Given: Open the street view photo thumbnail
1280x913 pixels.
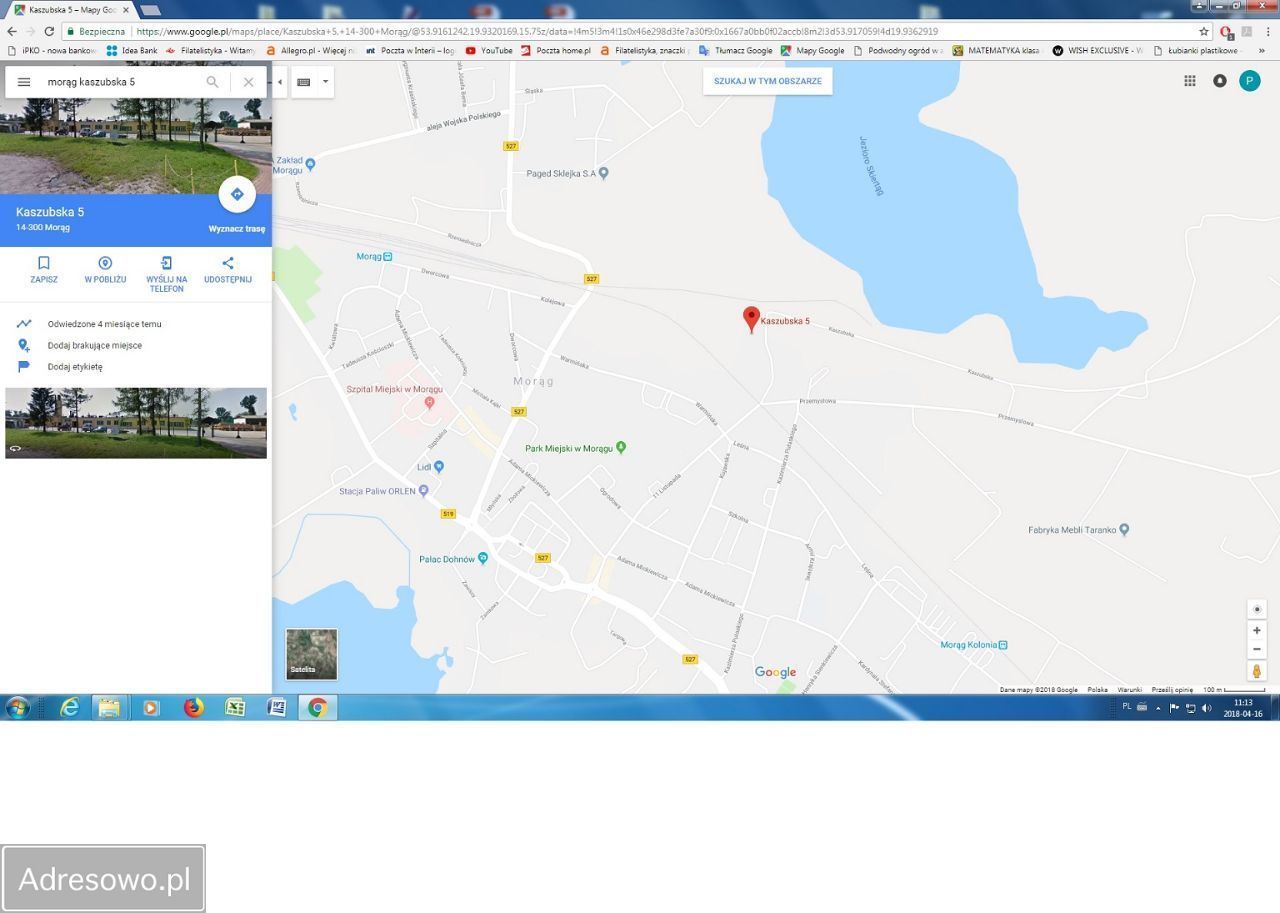Looking at the screenshot, I should [x=136, y=422].
